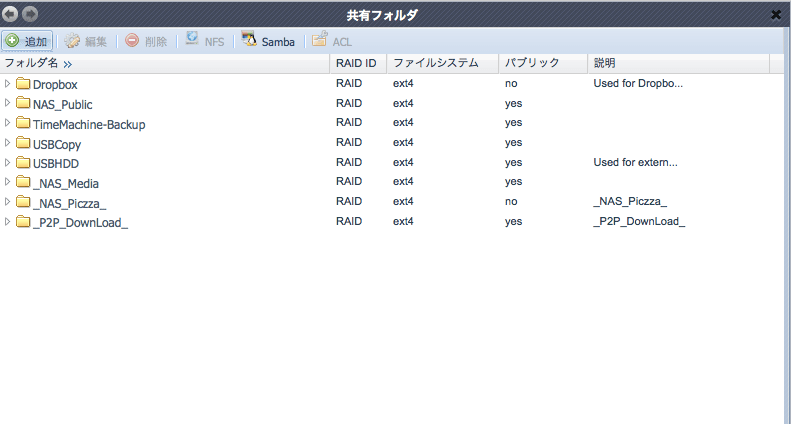Click 'ext4' in the _NAS_Media row
This screenshot has width=791, height=424.
403,181
